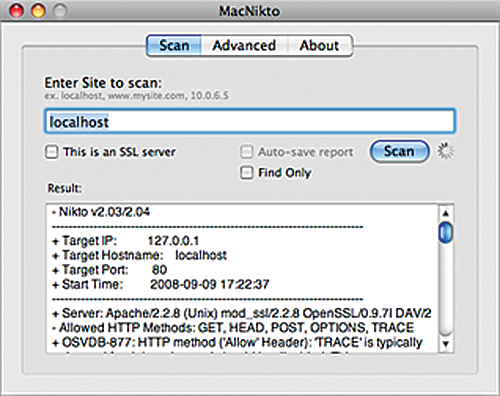Click the Start Time result line
The image size is (500, 396).
click(x=160, y=284)
